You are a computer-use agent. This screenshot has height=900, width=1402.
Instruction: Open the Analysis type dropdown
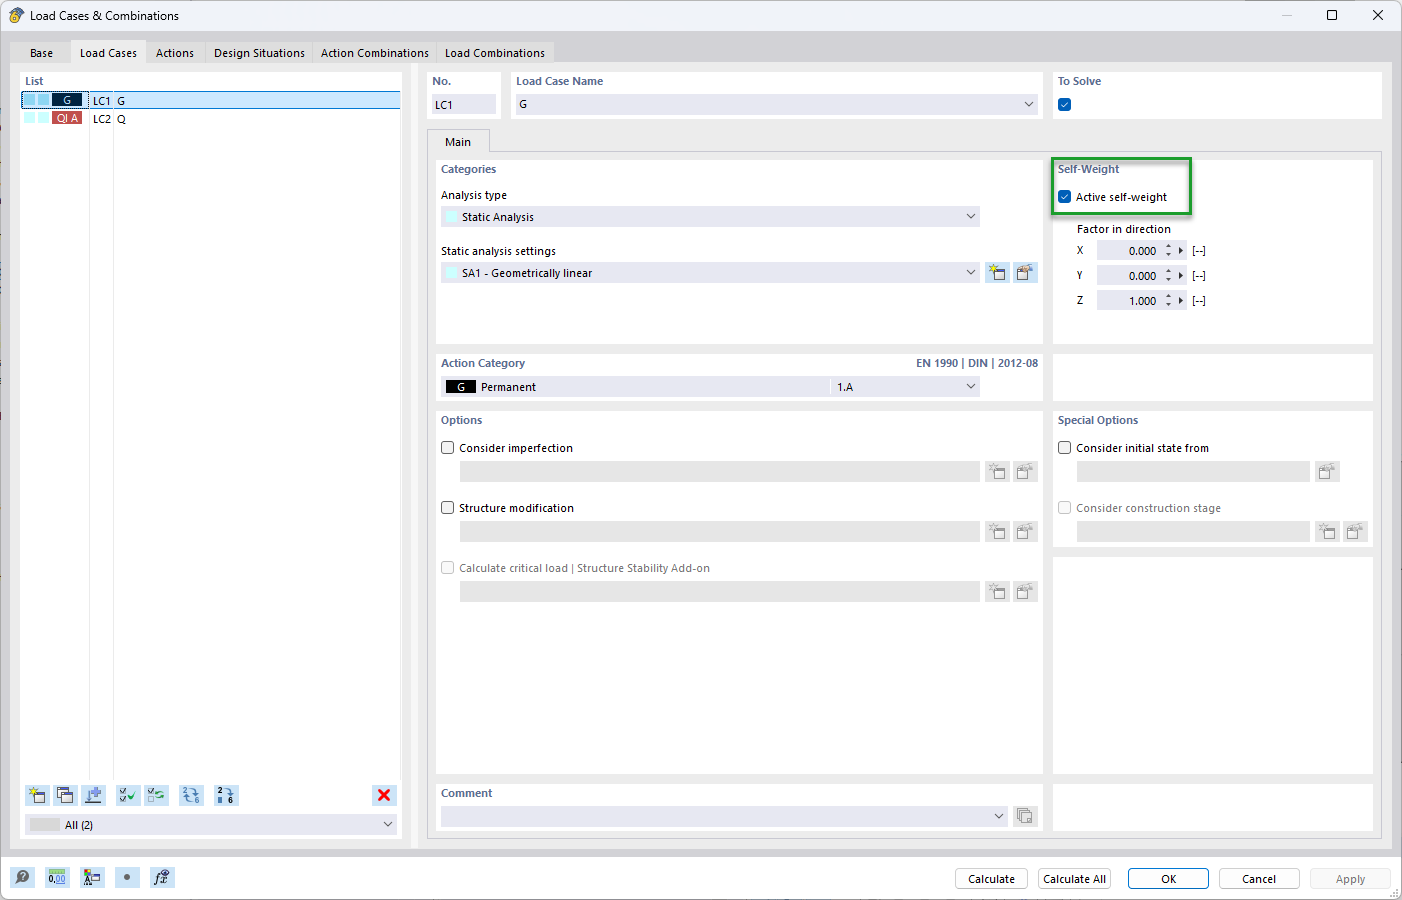coord(970,216)
